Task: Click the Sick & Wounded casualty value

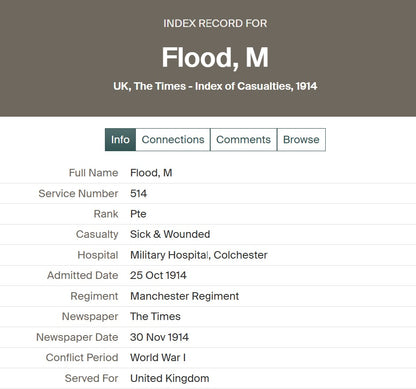Action: pyautogui.click(x=170, y=234)
